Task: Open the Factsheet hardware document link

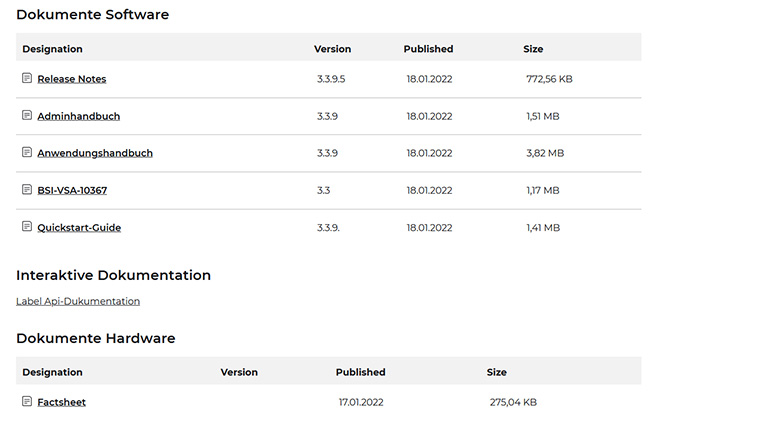Action: [x=61, y=402]
